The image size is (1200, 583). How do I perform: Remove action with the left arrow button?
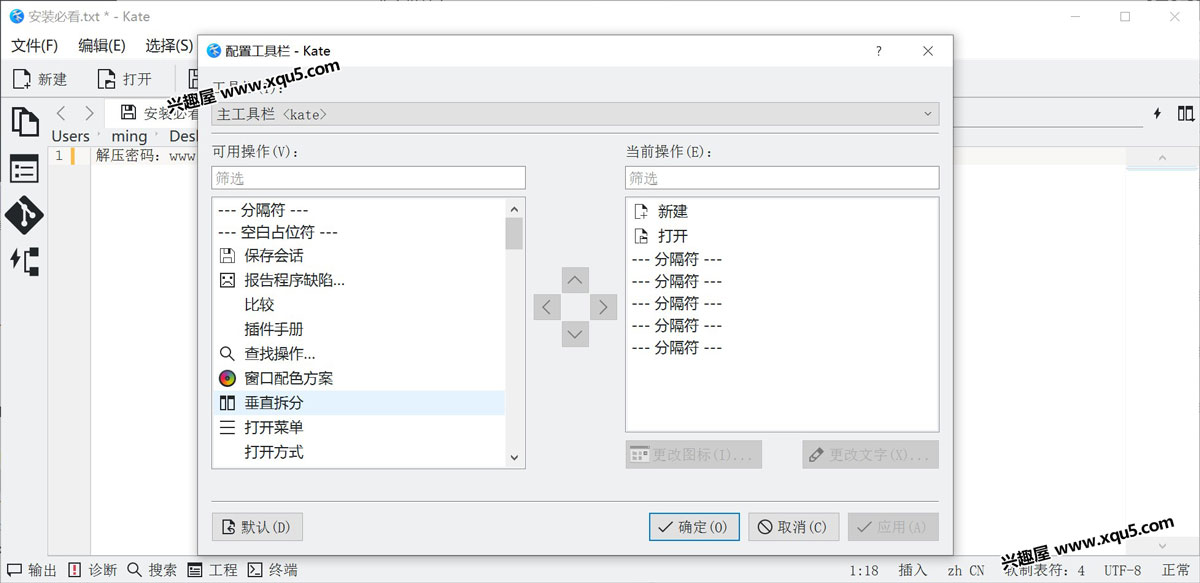[547, 307]
